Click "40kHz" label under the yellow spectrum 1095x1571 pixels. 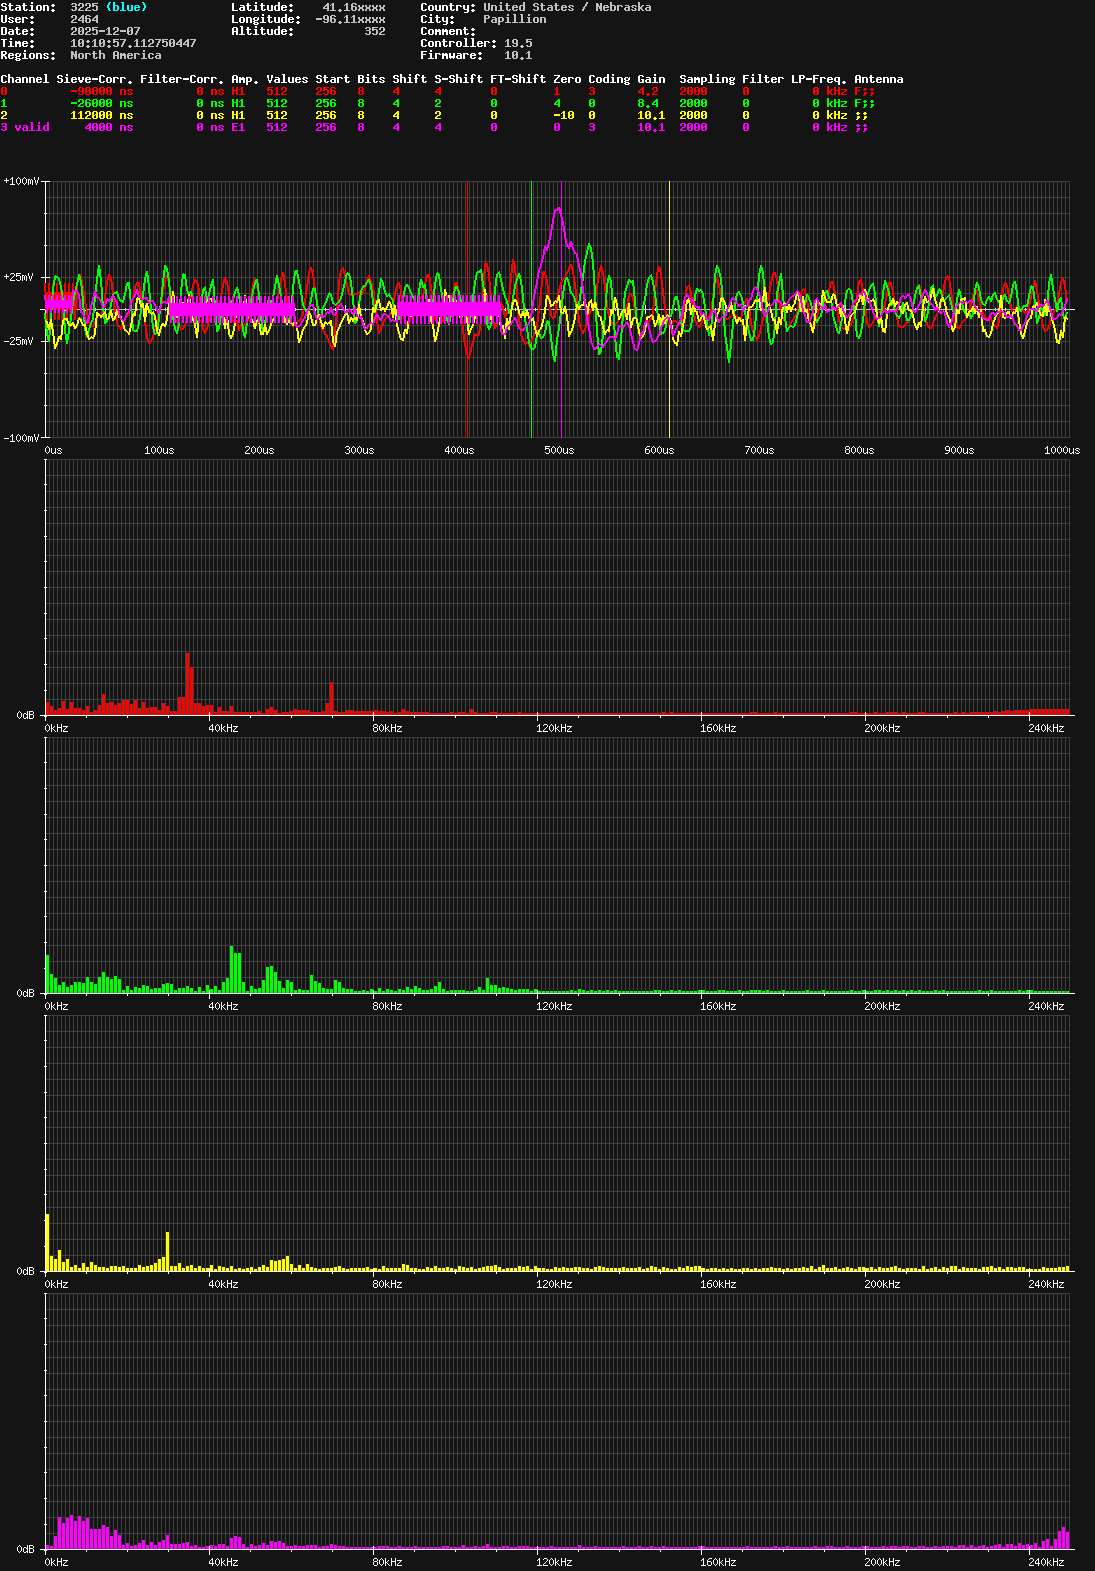click(223, 1284)
